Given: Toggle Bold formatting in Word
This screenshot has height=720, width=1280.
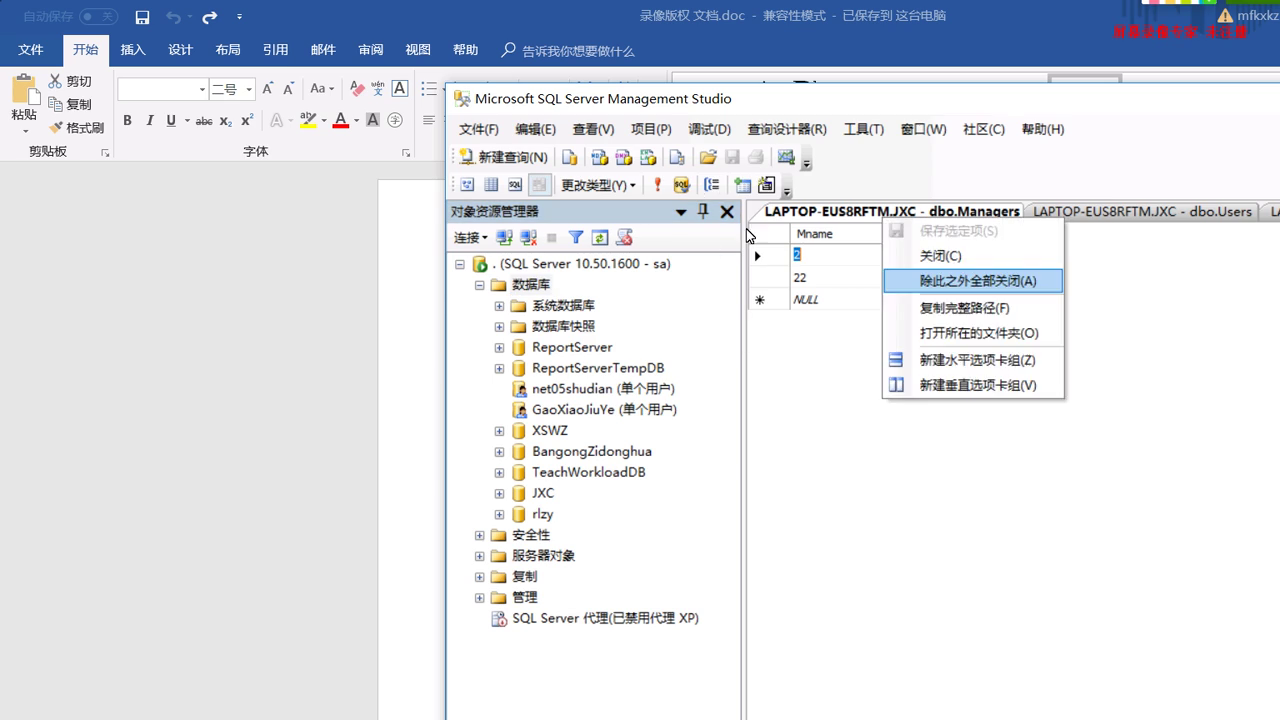Looking at the screenshot, I should (x=127, y=120).
